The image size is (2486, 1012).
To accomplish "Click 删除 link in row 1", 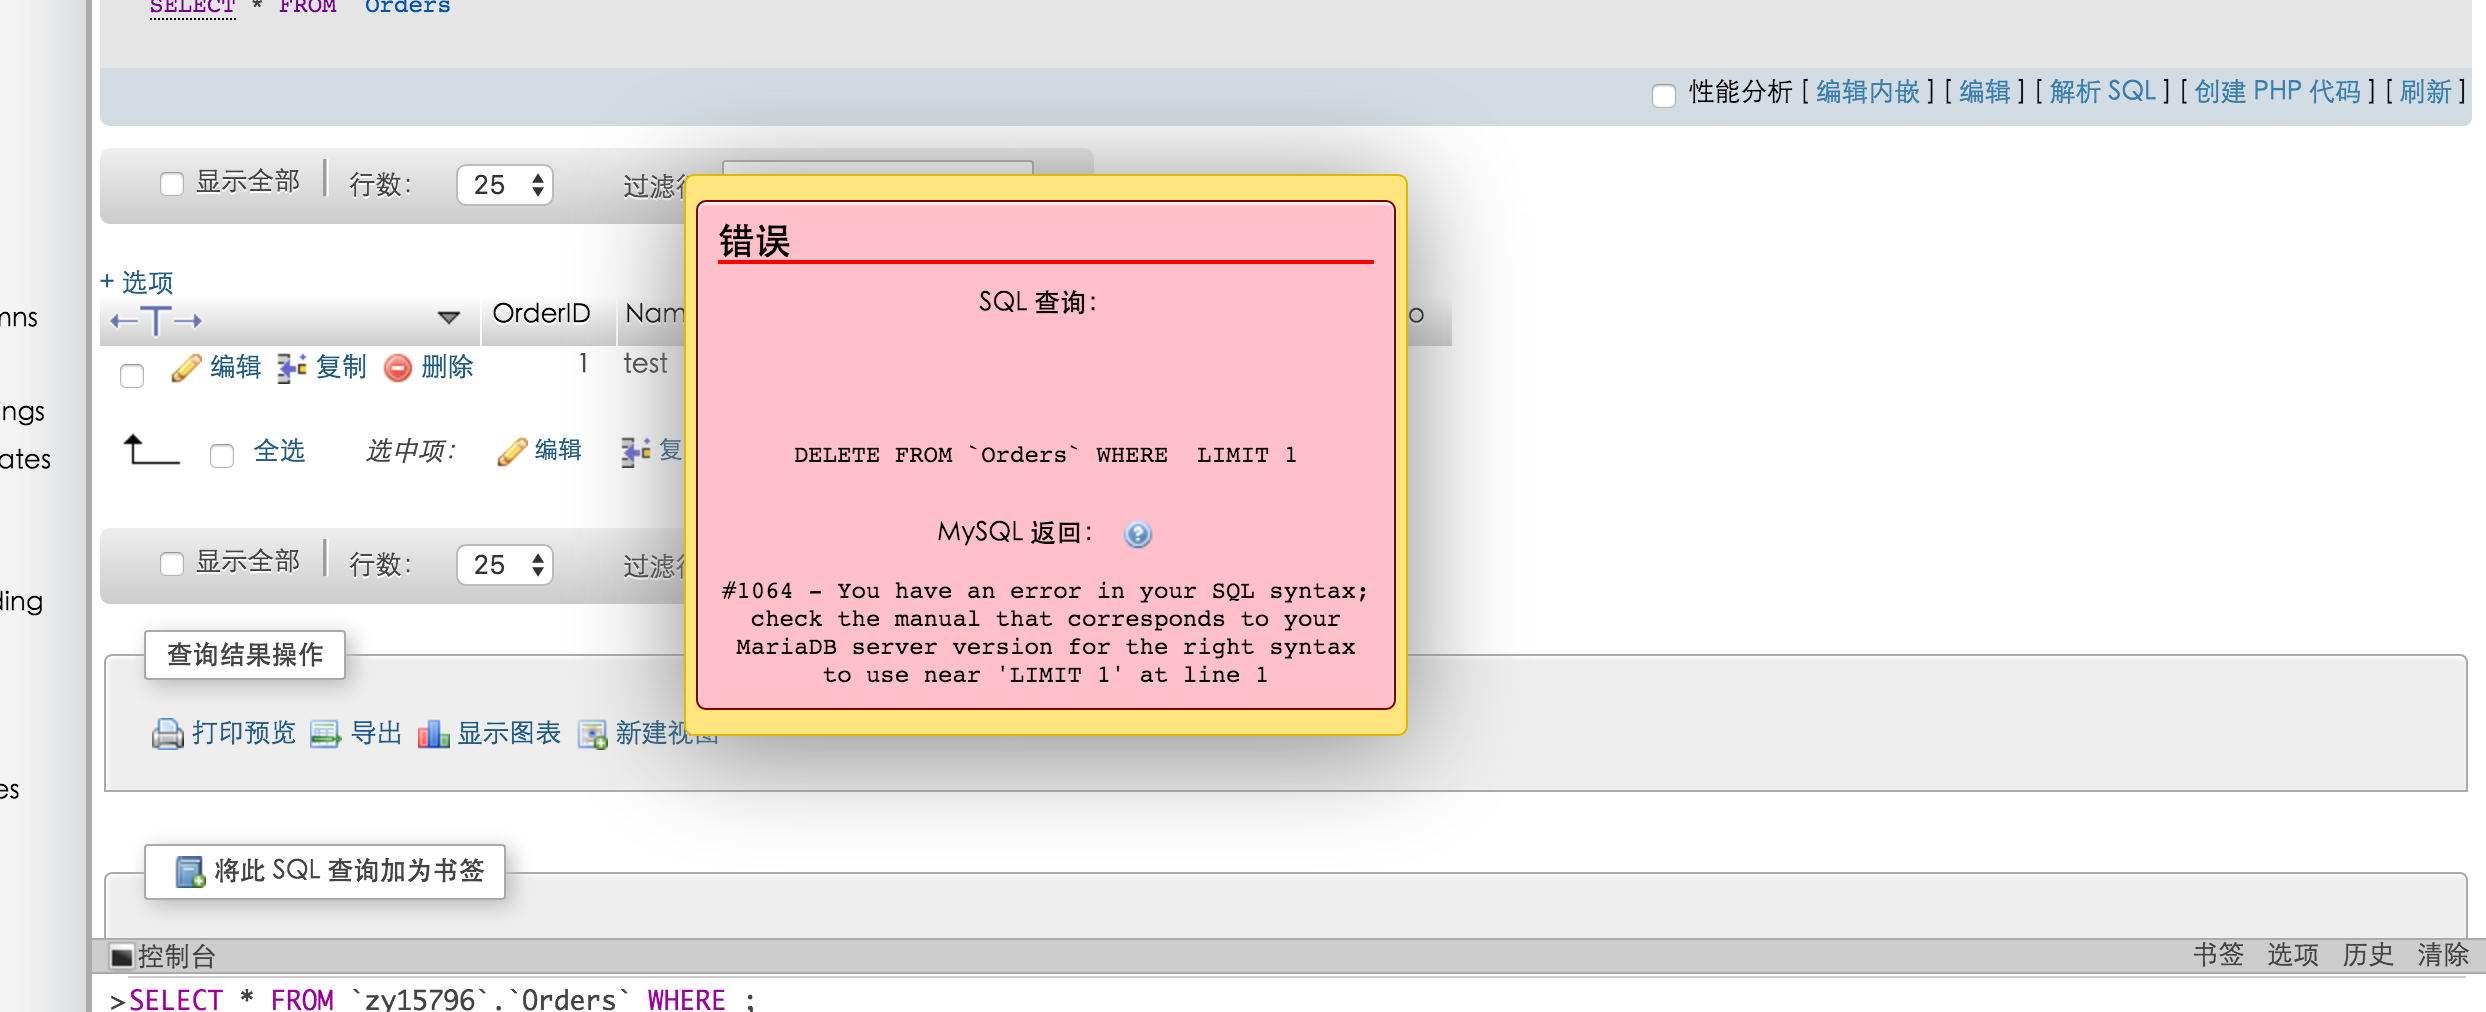I will click(447, 367).
